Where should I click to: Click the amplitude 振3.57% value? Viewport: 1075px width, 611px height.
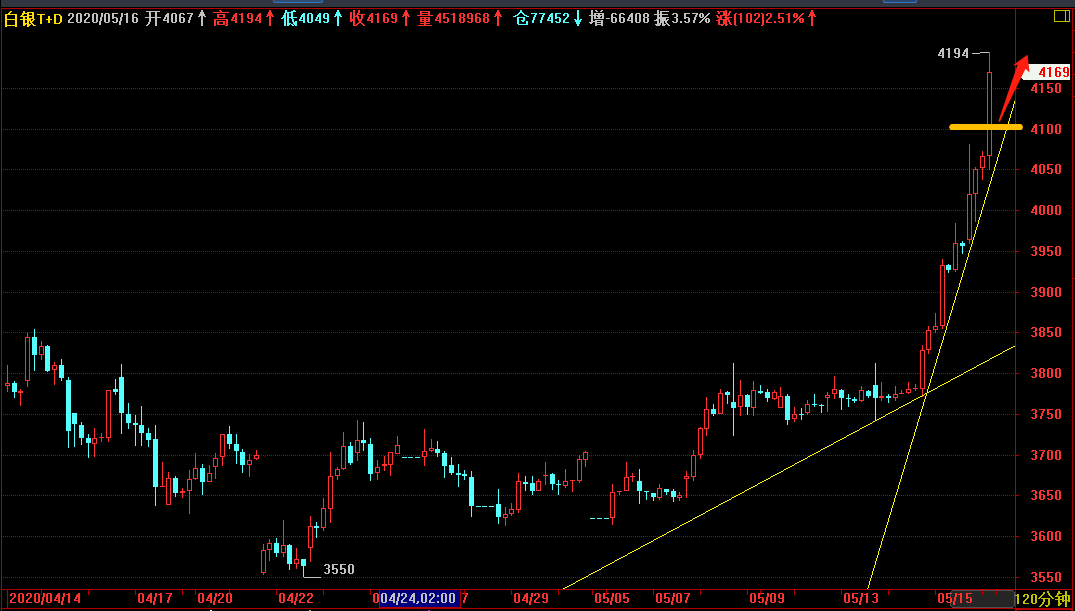click(x=682, y=19)
